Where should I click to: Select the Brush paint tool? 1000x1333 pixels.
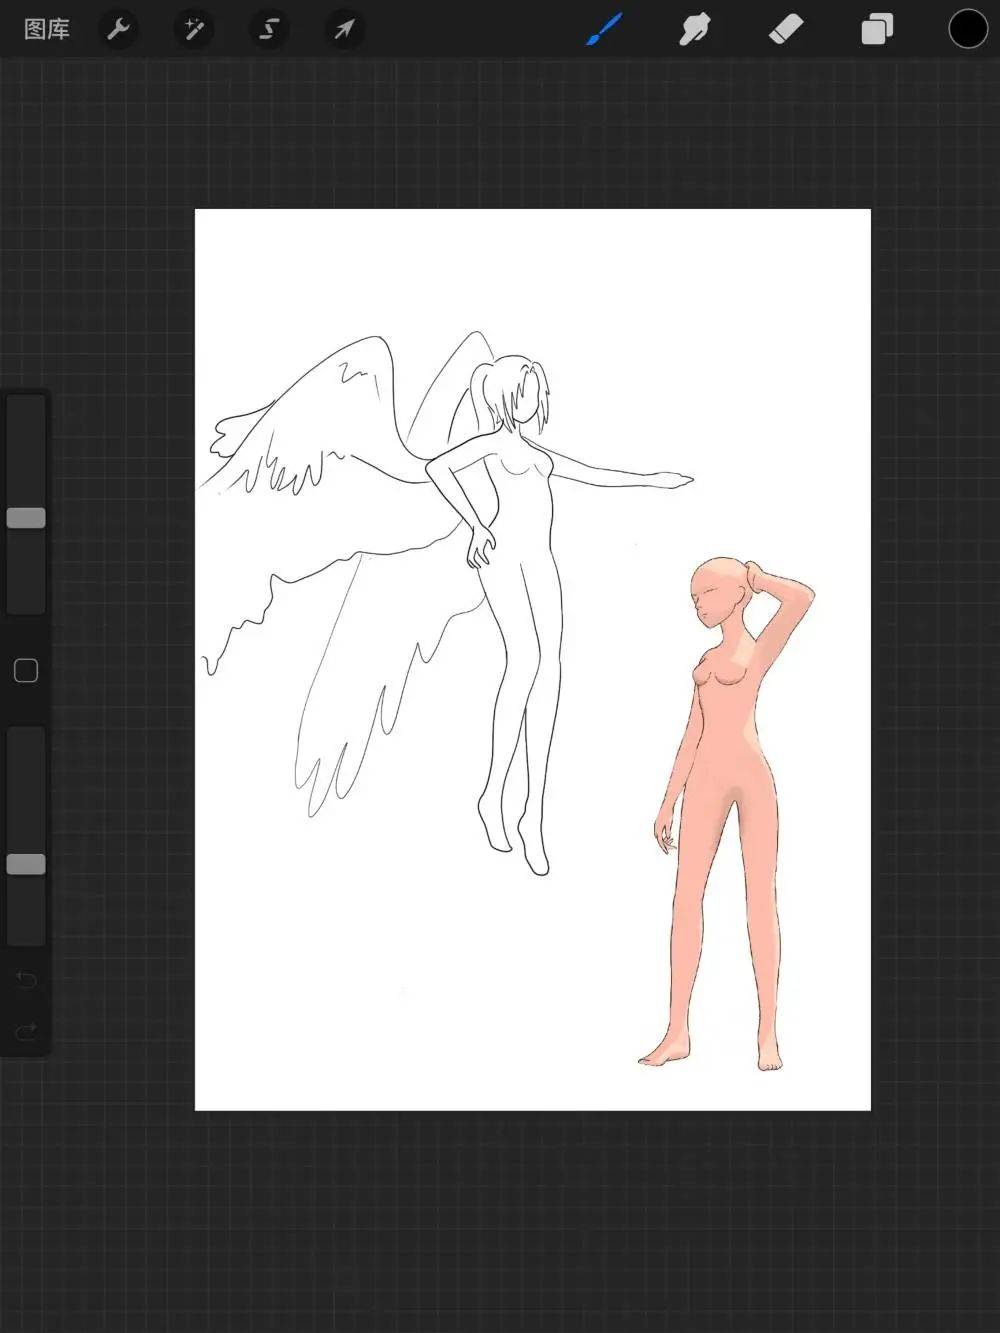point(604,29)
